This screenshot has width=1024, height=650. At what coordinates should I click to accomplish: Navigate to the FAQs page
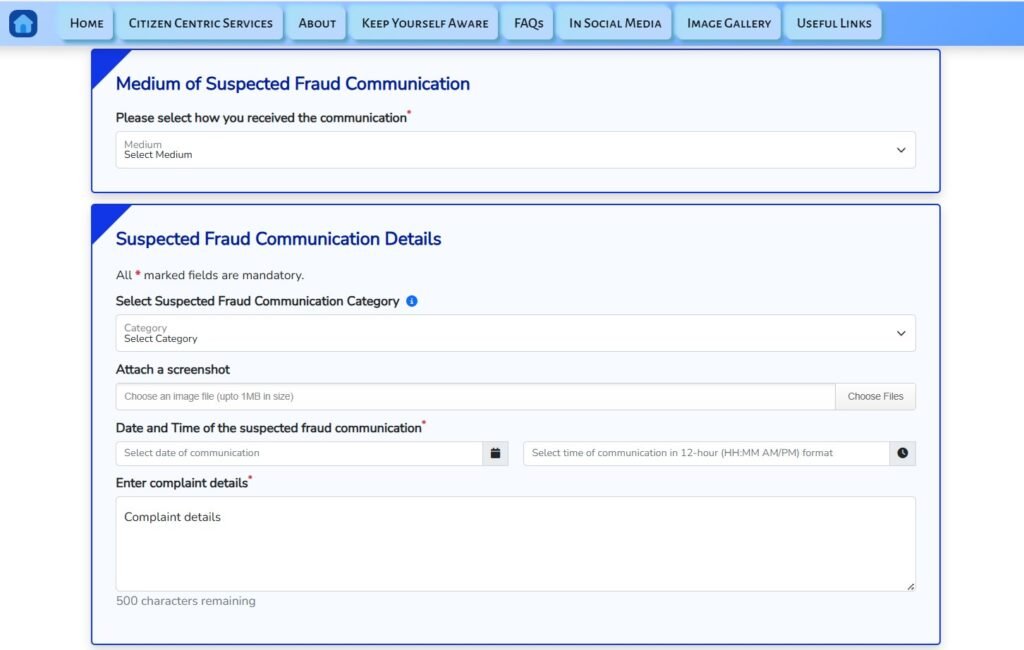point(528,23)
